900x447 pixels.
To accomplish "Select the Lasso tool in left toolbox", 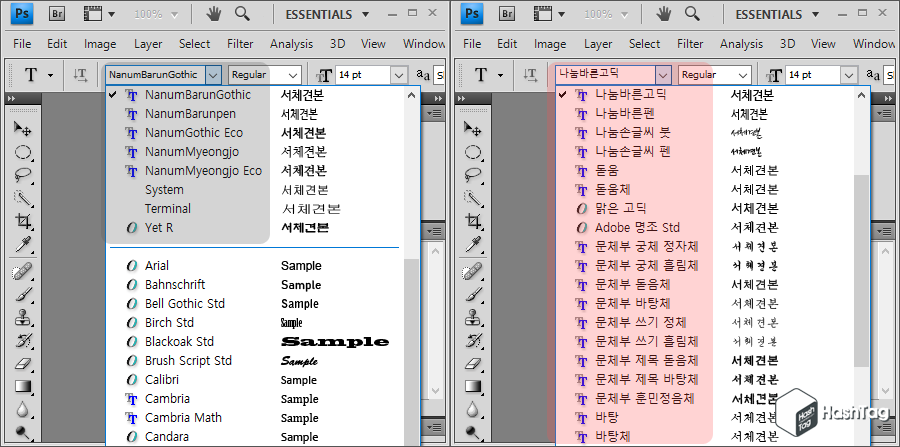I will click(22, 174).
